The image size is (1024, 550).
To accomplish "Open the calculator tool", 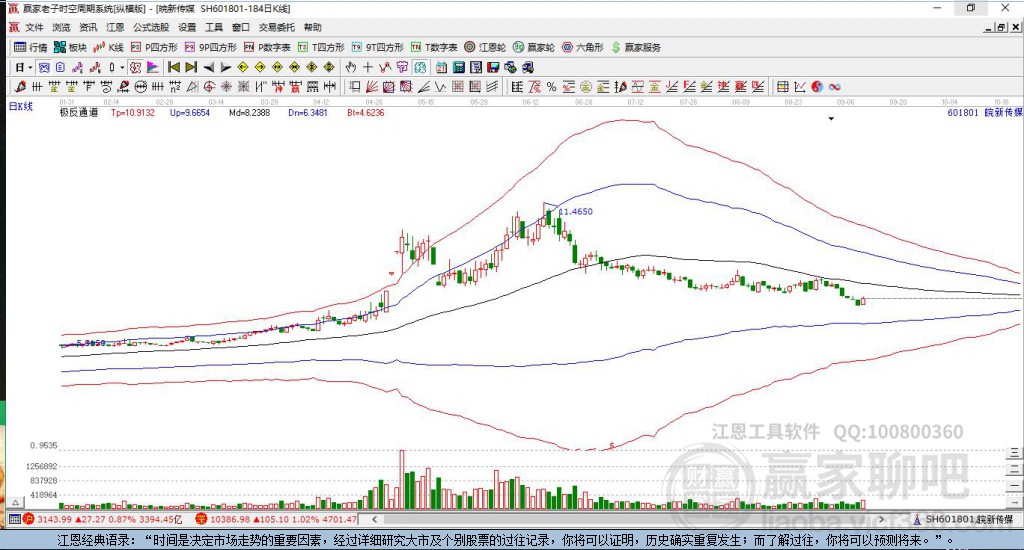I will tap(458, 67).
